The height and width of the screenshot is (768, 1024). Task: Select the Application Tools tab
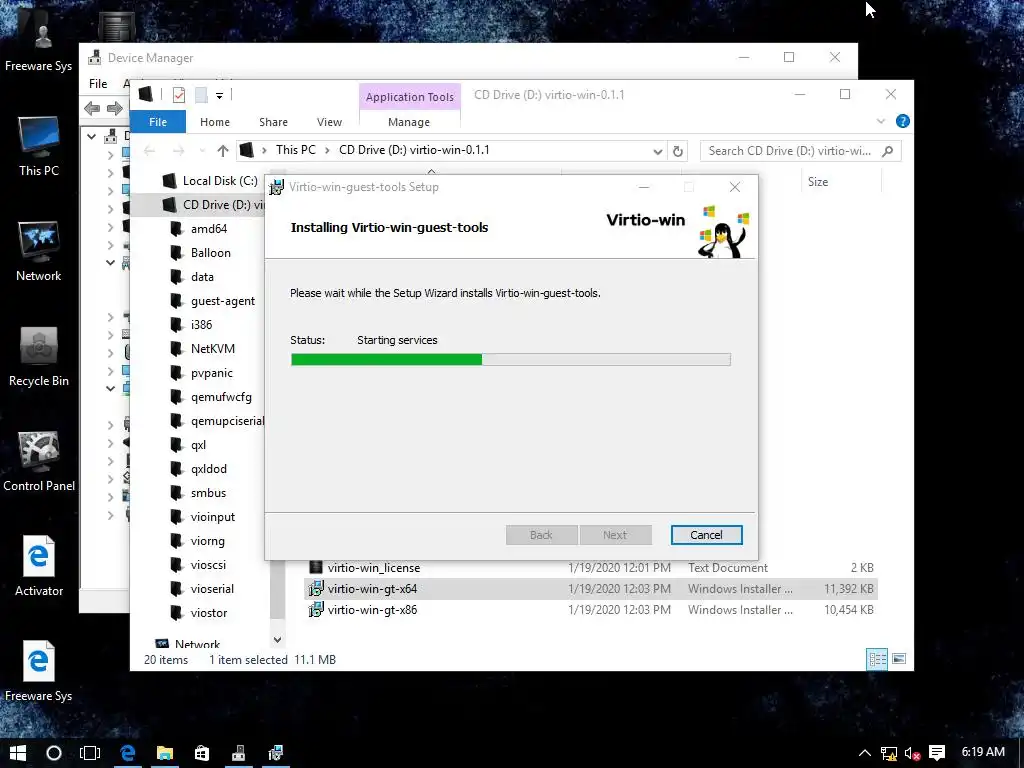click(409, 97)
